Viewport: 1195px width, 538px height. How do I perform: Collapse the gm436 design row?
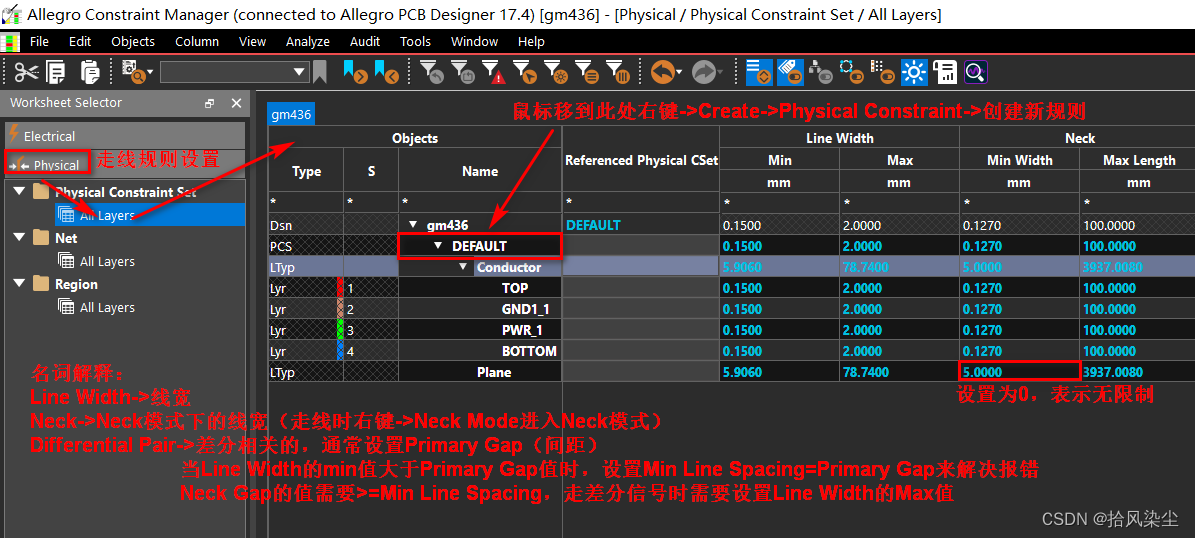tap(413, 225)
